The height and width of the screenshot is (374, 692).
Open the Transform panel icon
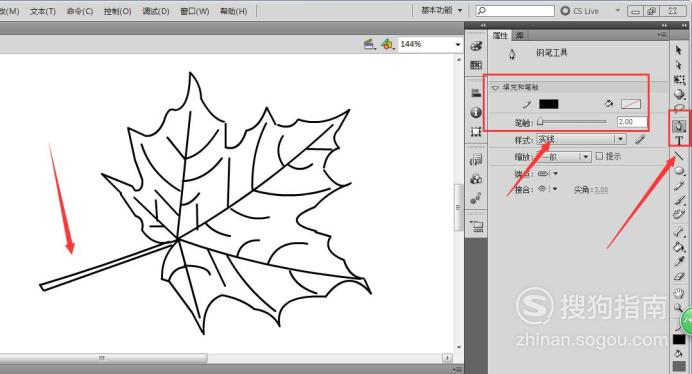476,132
